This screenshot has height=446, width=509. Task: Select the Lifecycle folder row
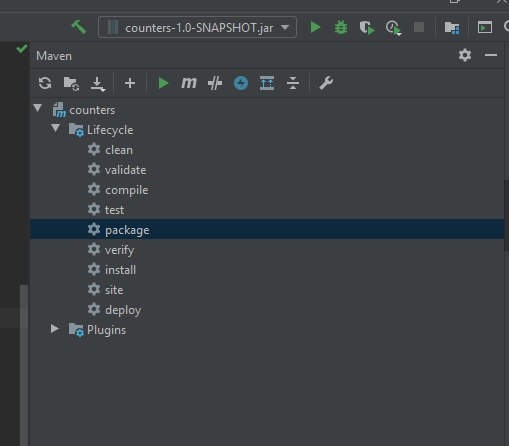coord(267,130)
